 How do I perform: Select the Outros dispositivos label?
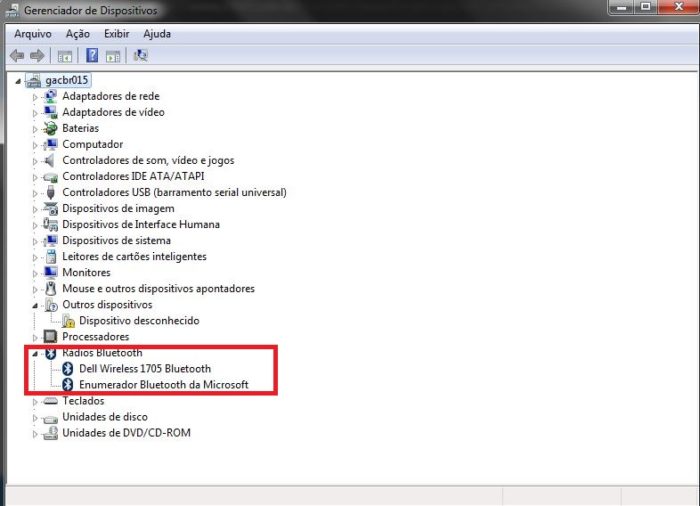point(107,305)
